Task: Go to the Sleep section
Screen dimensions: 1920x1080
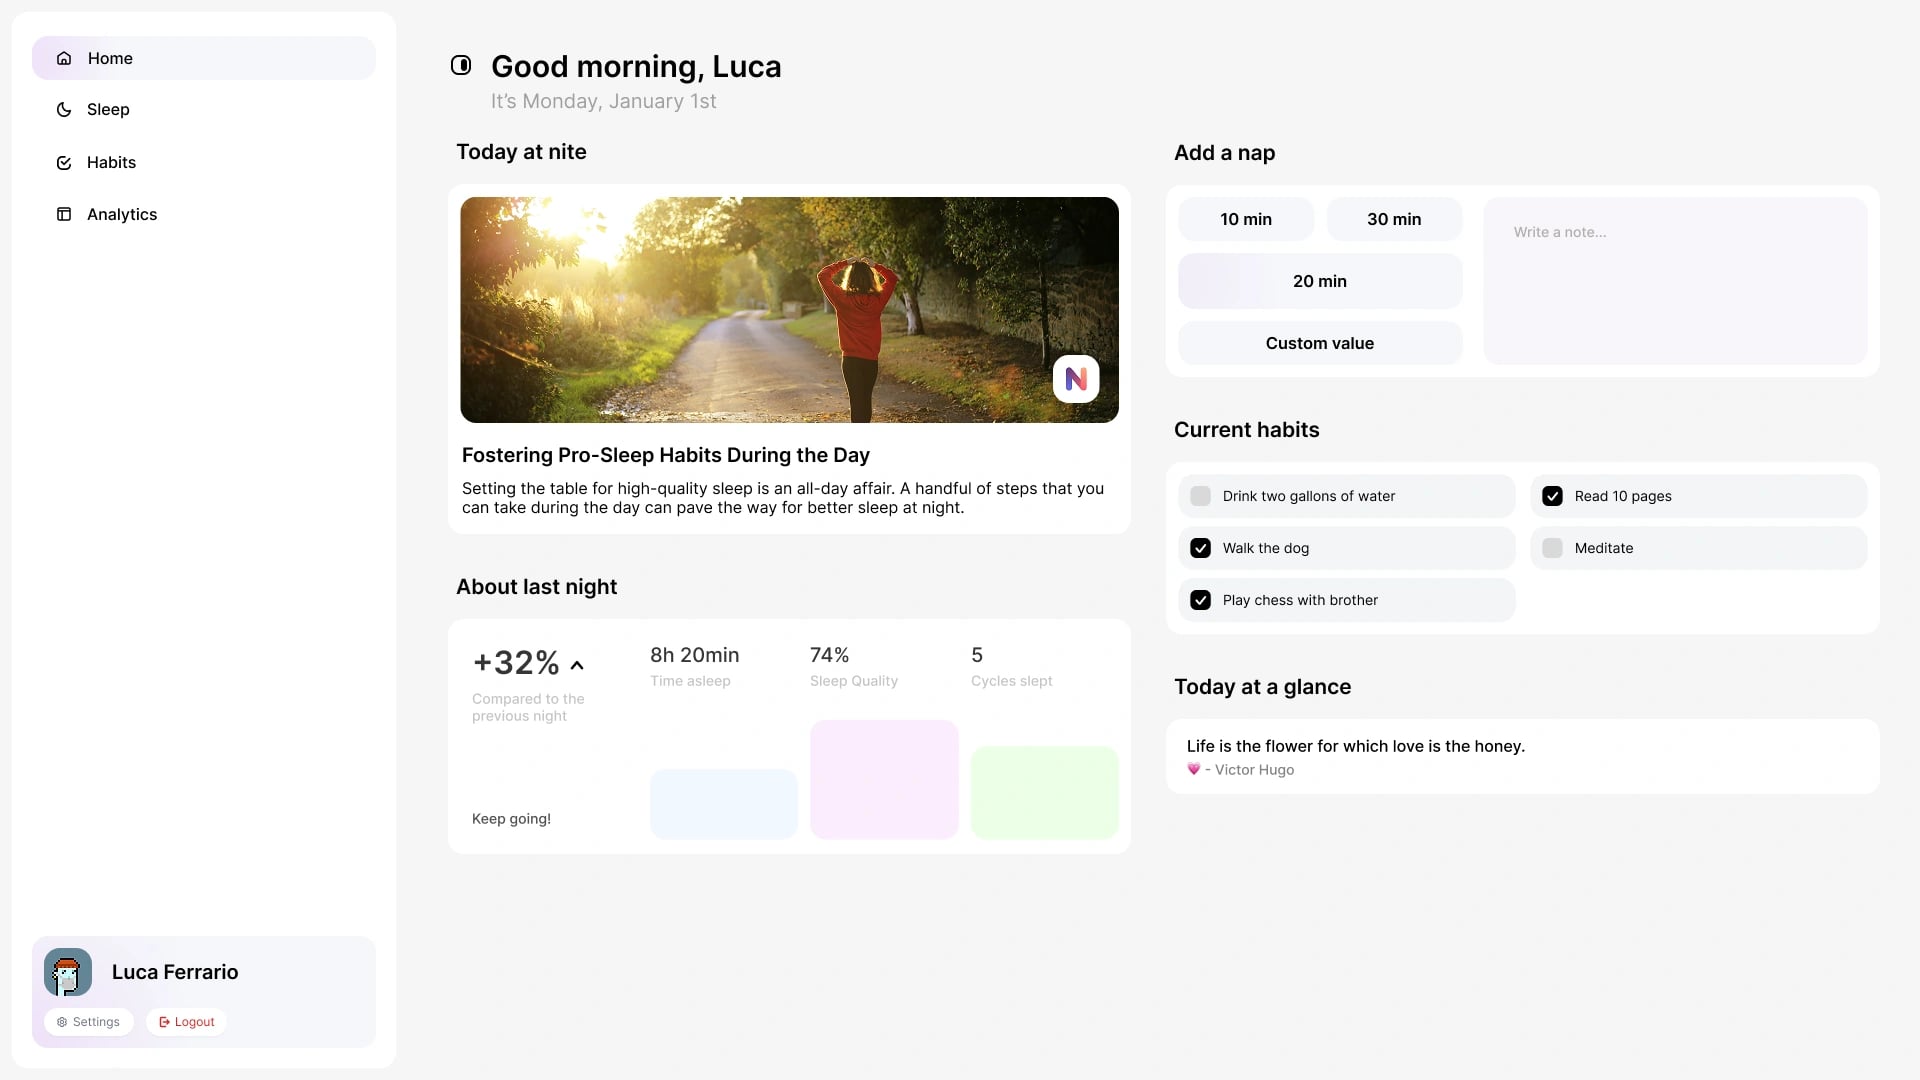Action: pyautogui.click(x=108, y=110)
